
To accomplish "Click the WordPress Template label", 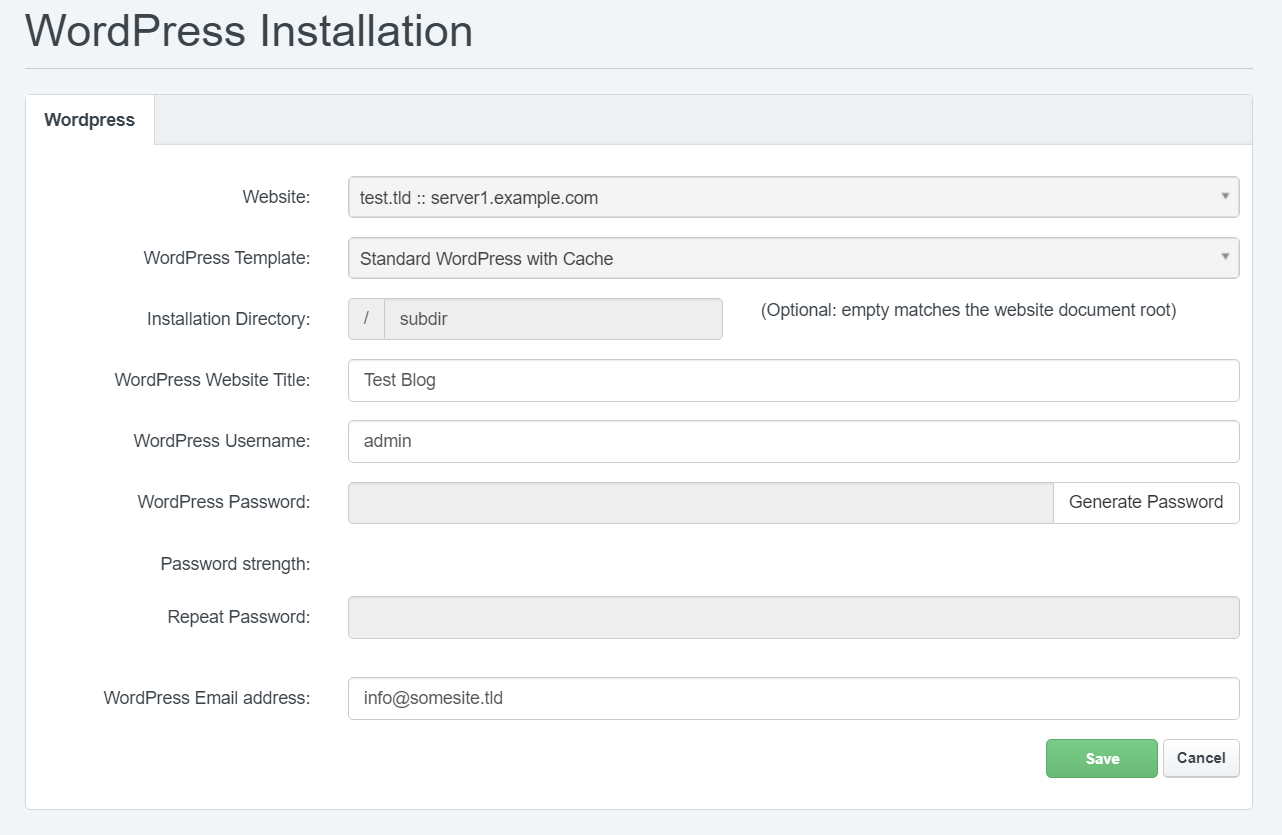I will click(x=227, y=258).
